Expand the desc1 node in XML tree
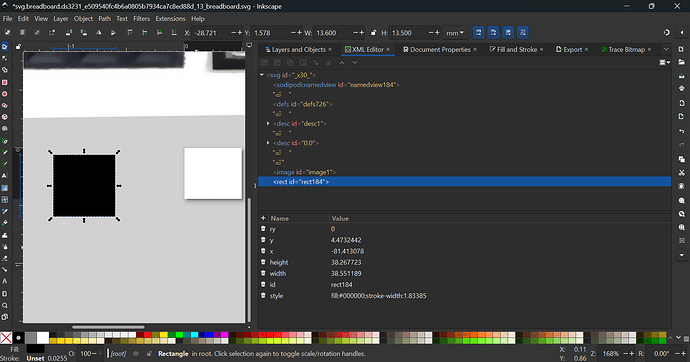Screen dimensions: 690x362 click(268, 124)
